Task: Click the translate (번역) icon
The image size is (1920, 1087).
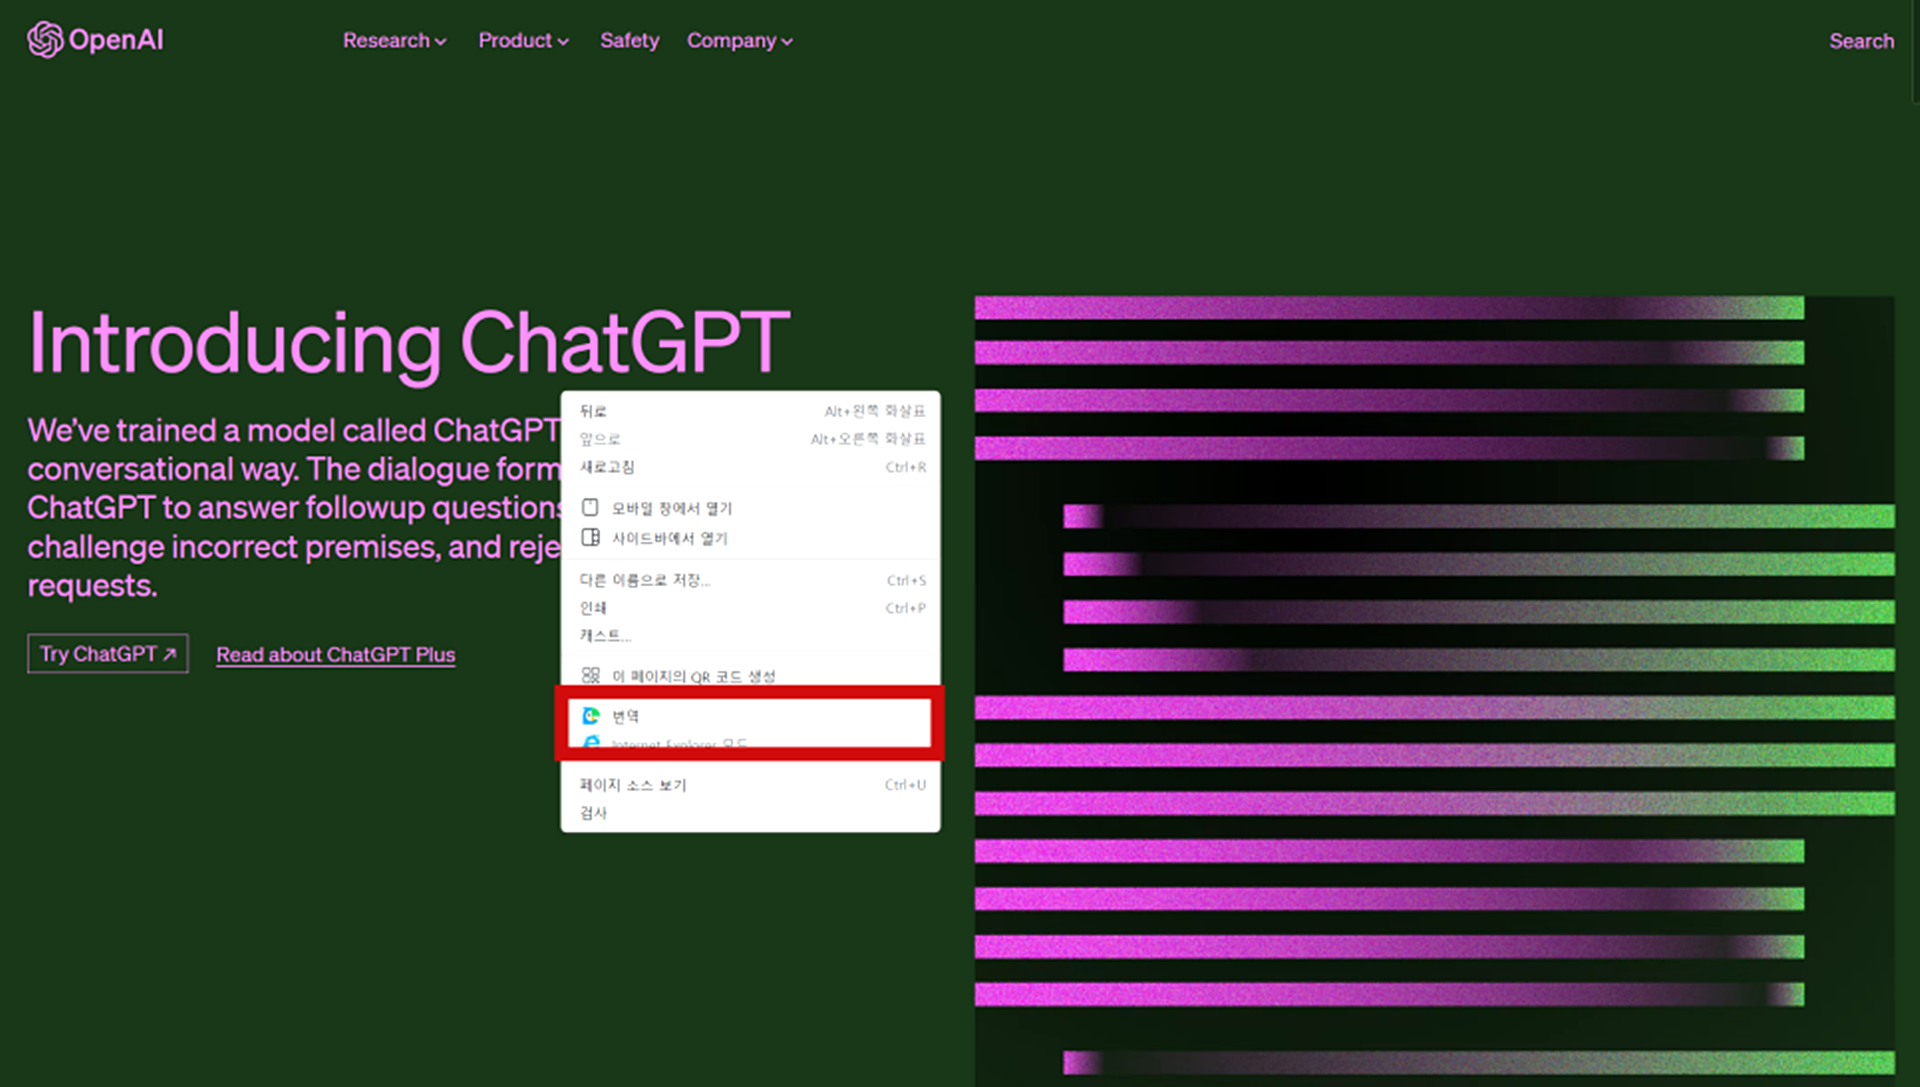Action: tap(591, 716)
